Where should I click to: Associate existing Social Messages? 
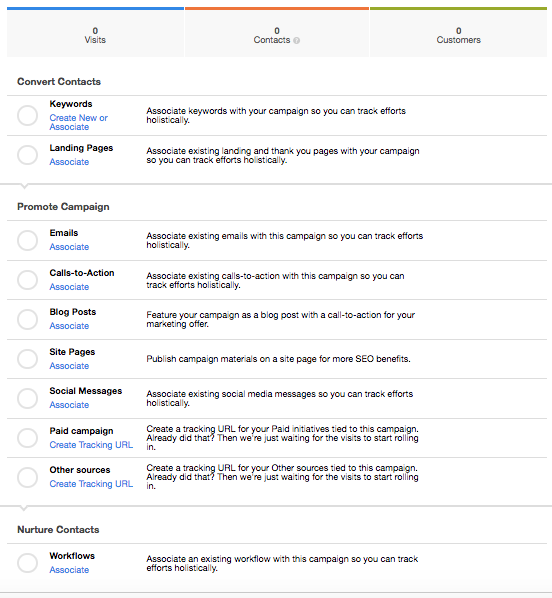pos(69,405)
